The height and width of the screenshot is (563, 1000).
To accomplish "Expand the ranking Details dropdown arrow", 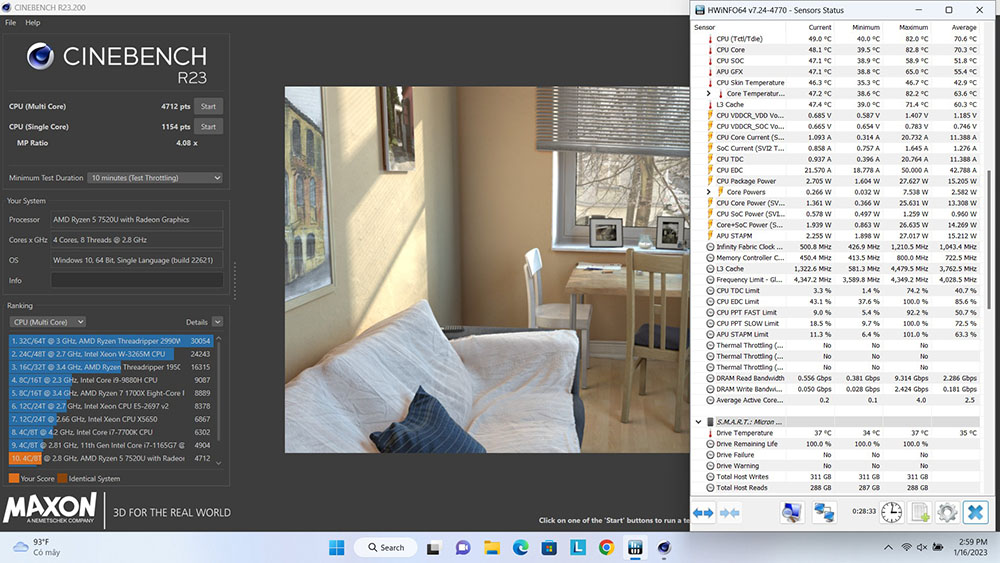I will (217, 322).
